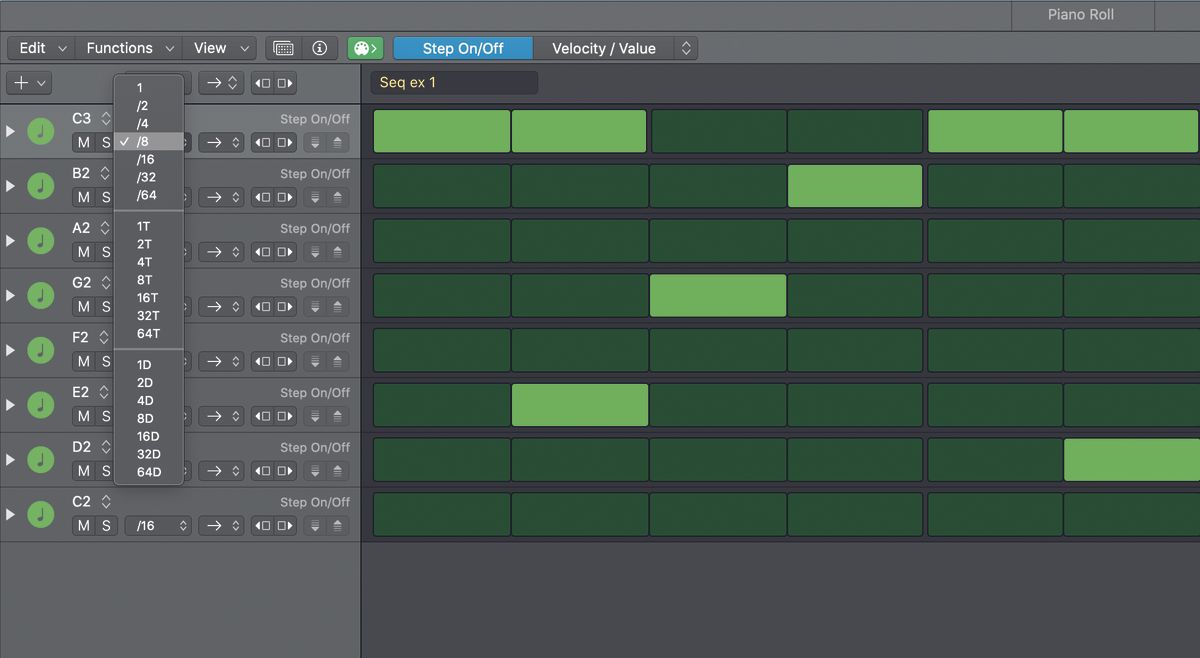Select the green pattern browser icon
Image resolution: width=1200 pixels, height=658 pixels.
click(x=365, y=47)
